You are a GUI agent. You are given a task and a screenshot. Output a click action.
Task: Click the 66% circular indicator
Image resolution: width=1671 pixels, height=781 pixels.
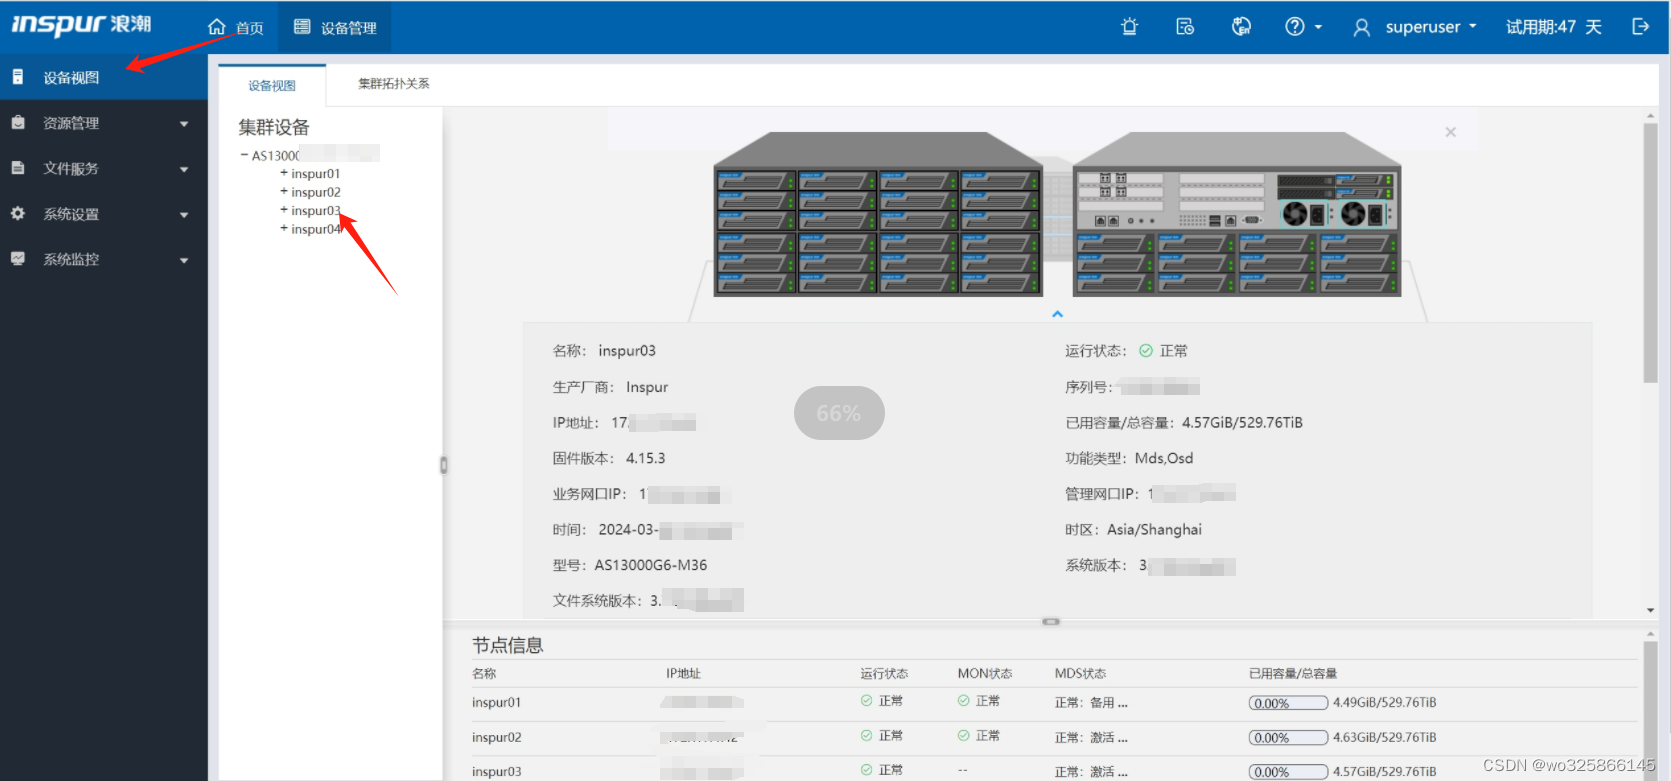[x=839, y=413]
